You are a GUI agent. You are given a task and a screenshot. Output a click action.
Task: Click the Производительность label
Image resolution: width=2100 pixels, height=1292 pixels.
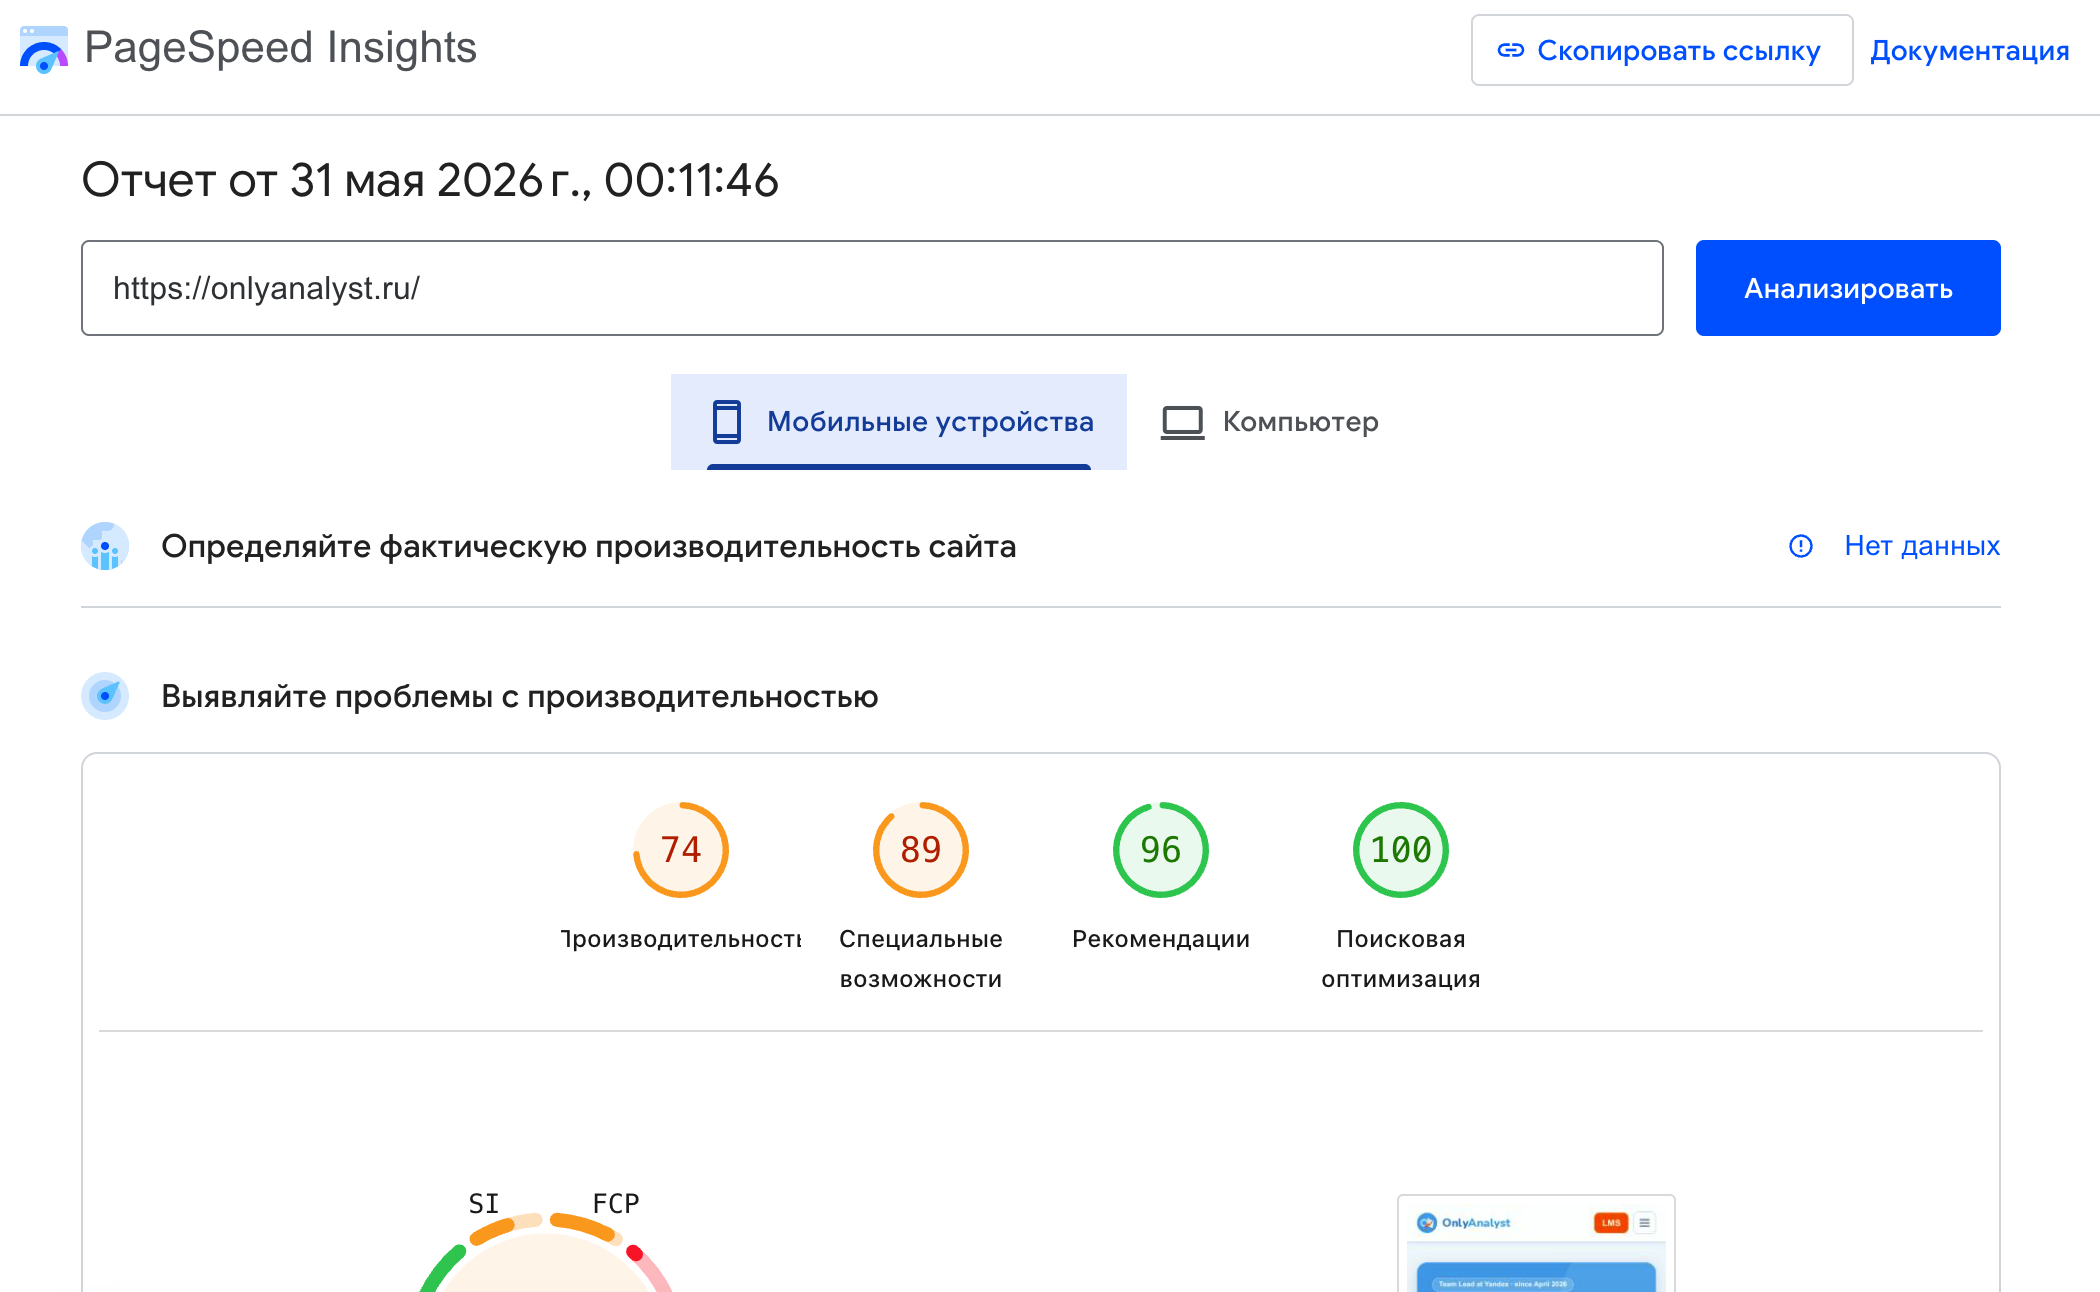[x=681, y=939]
